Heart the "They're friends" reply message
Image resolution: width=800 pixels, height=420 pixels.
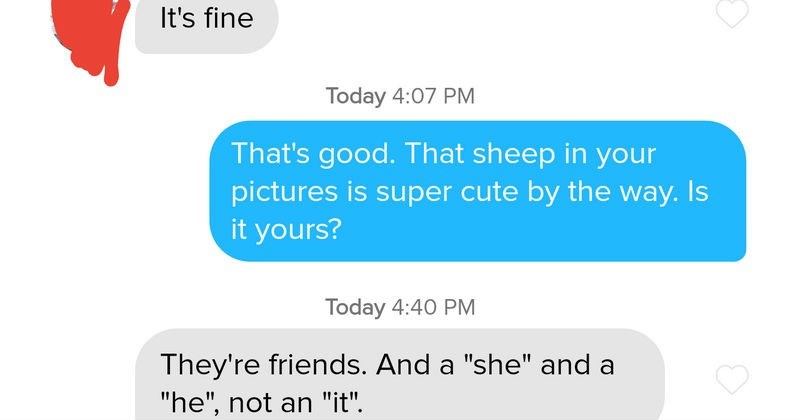coord(733,378)
